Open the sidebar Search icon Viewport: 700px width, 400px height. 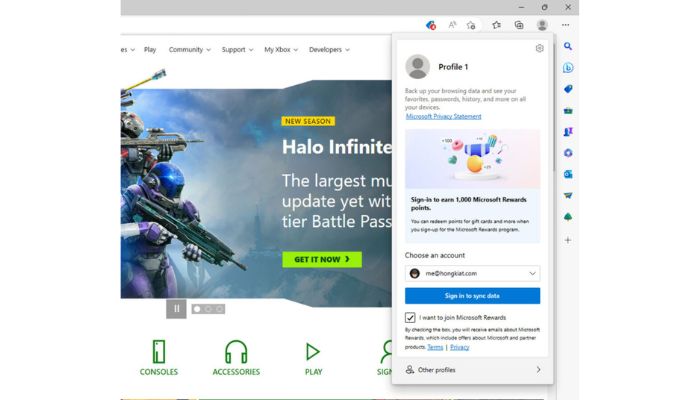point(568,46)
